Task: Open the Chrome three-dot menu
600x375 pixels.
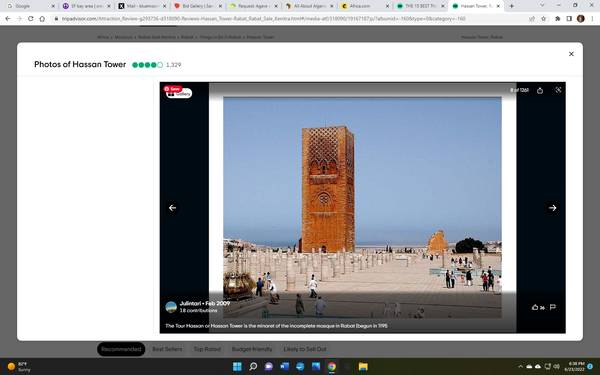Action: click(x=592, y=18)
